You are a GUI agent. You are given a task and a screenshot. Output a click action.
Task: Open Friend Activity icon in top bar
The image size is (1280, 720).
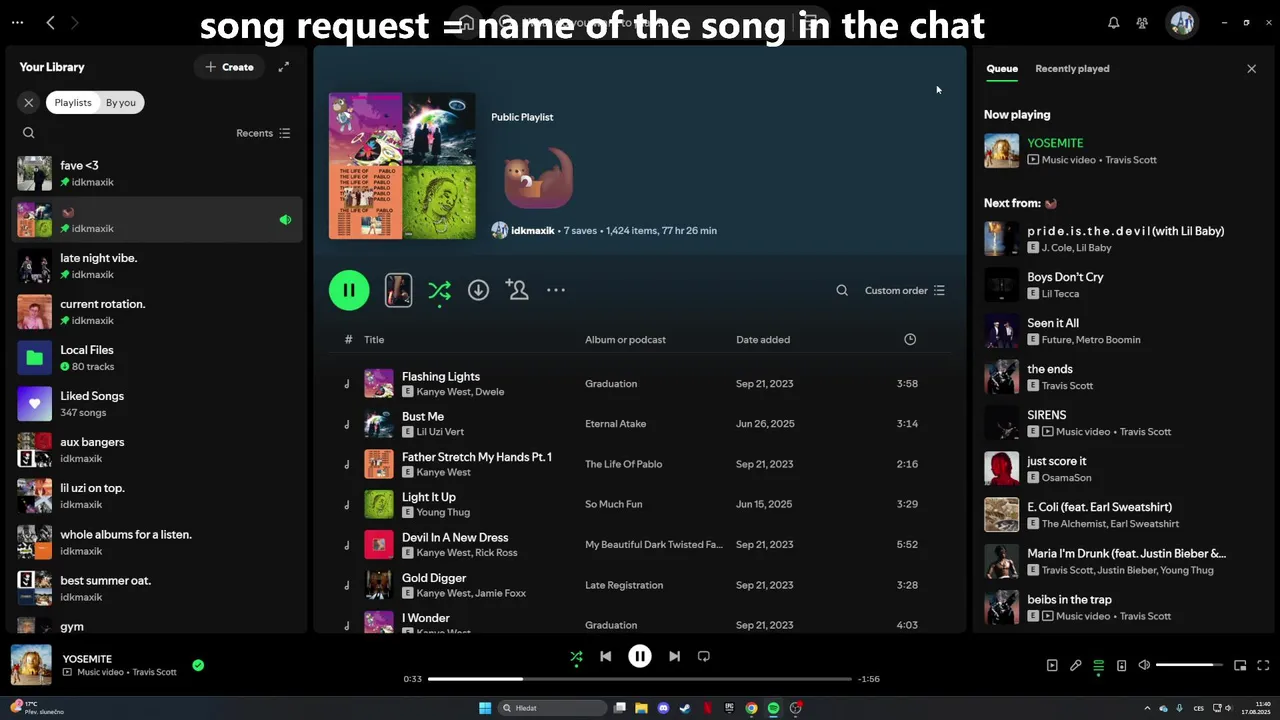pyautogui.click(x=1142, y=22)
